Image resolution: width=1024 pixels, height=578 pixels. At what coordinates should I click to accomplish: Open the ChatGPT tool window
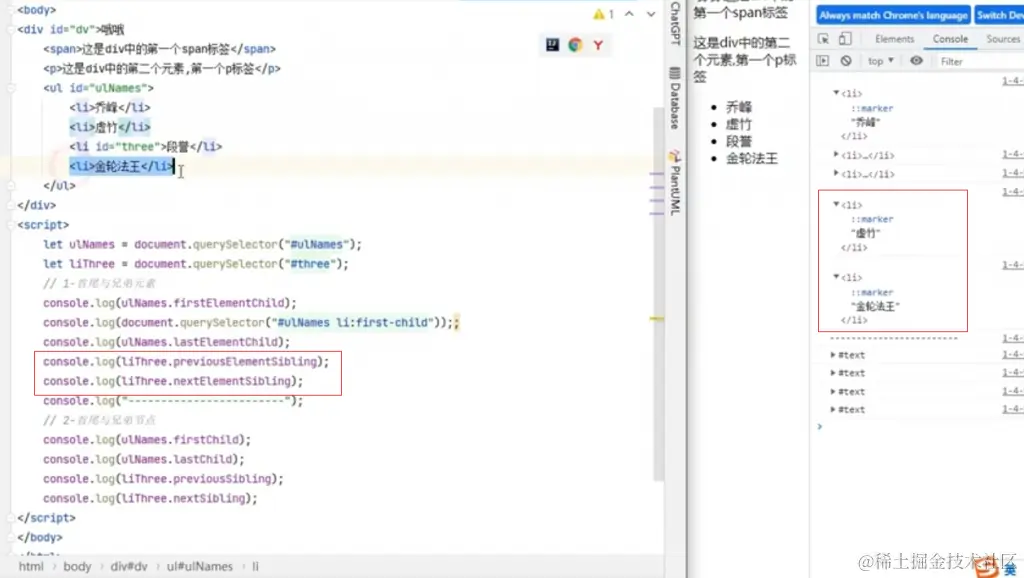675,23
